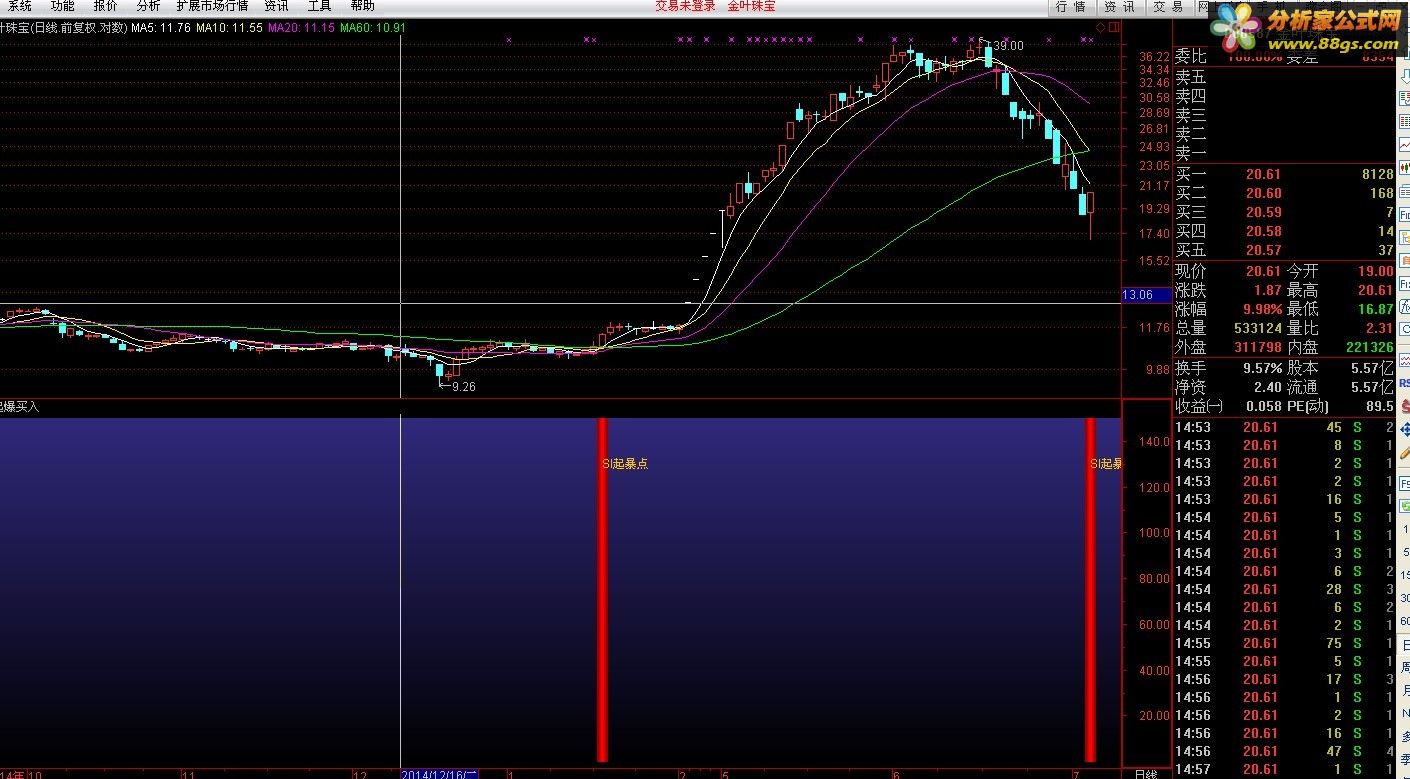Viewport: 1410px width, 779px height.
Task: Click the MA5: 11.76 indicator label
Action: 162,28
